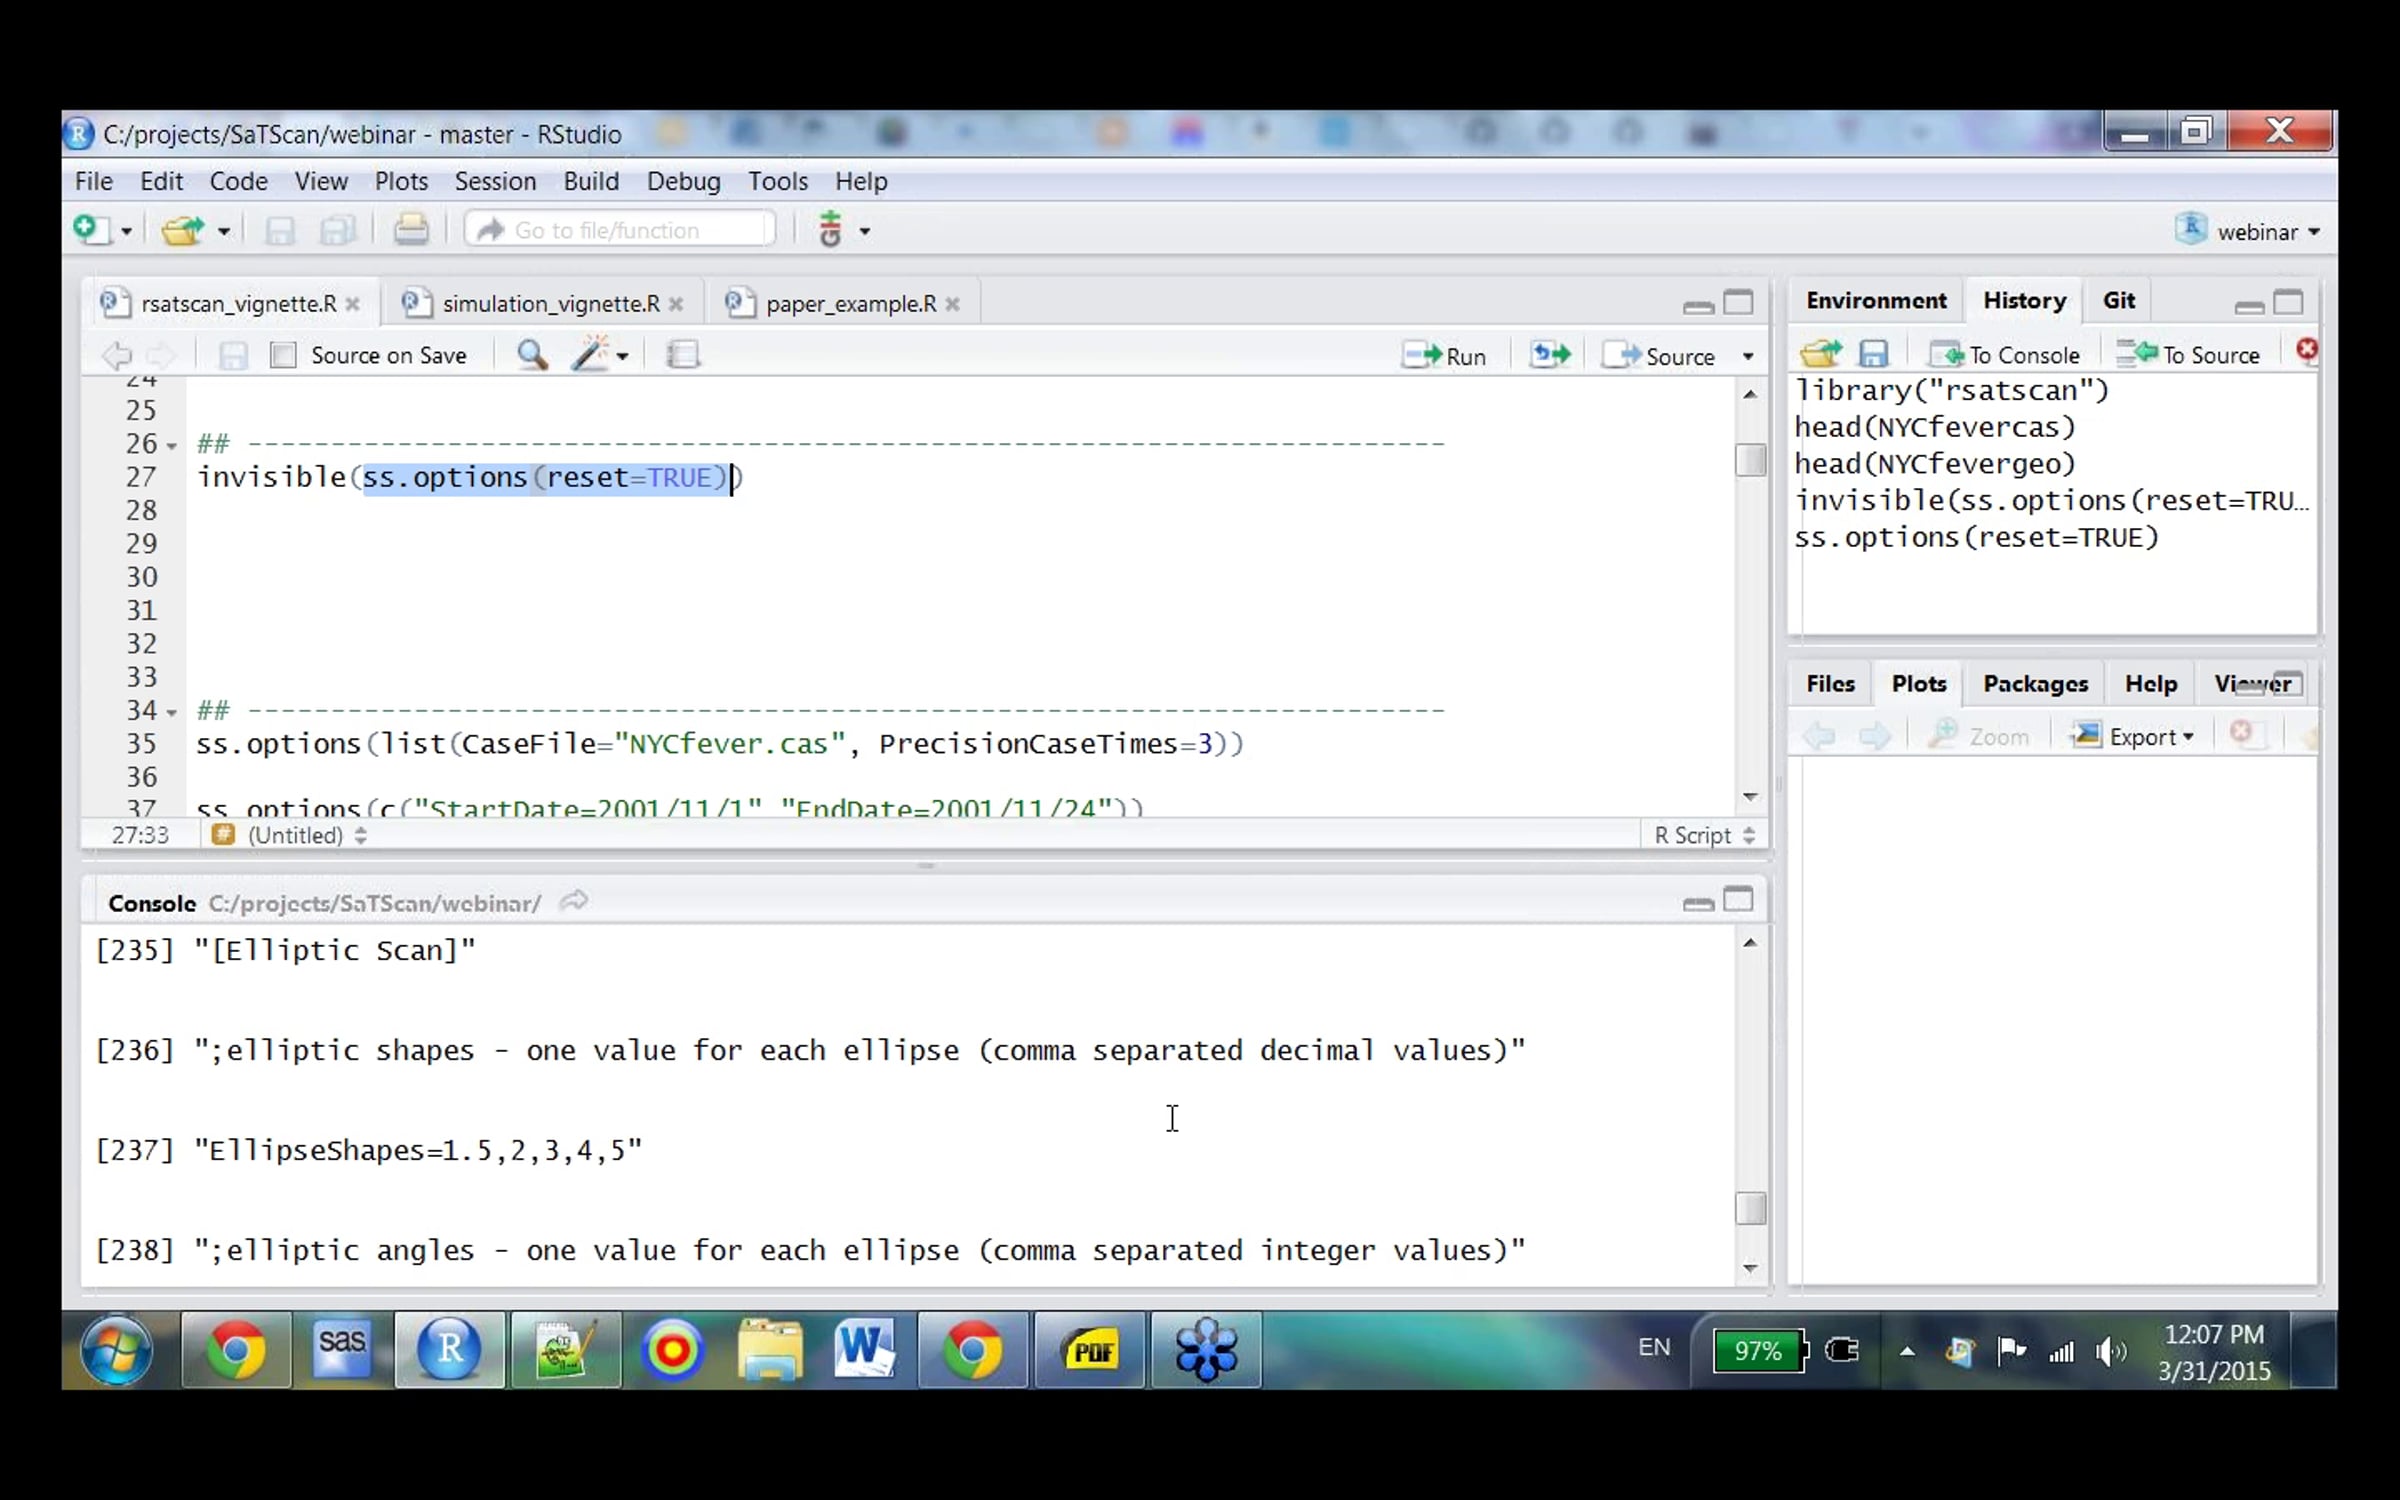Click the To Source button in History

[x=2188, y=354]
